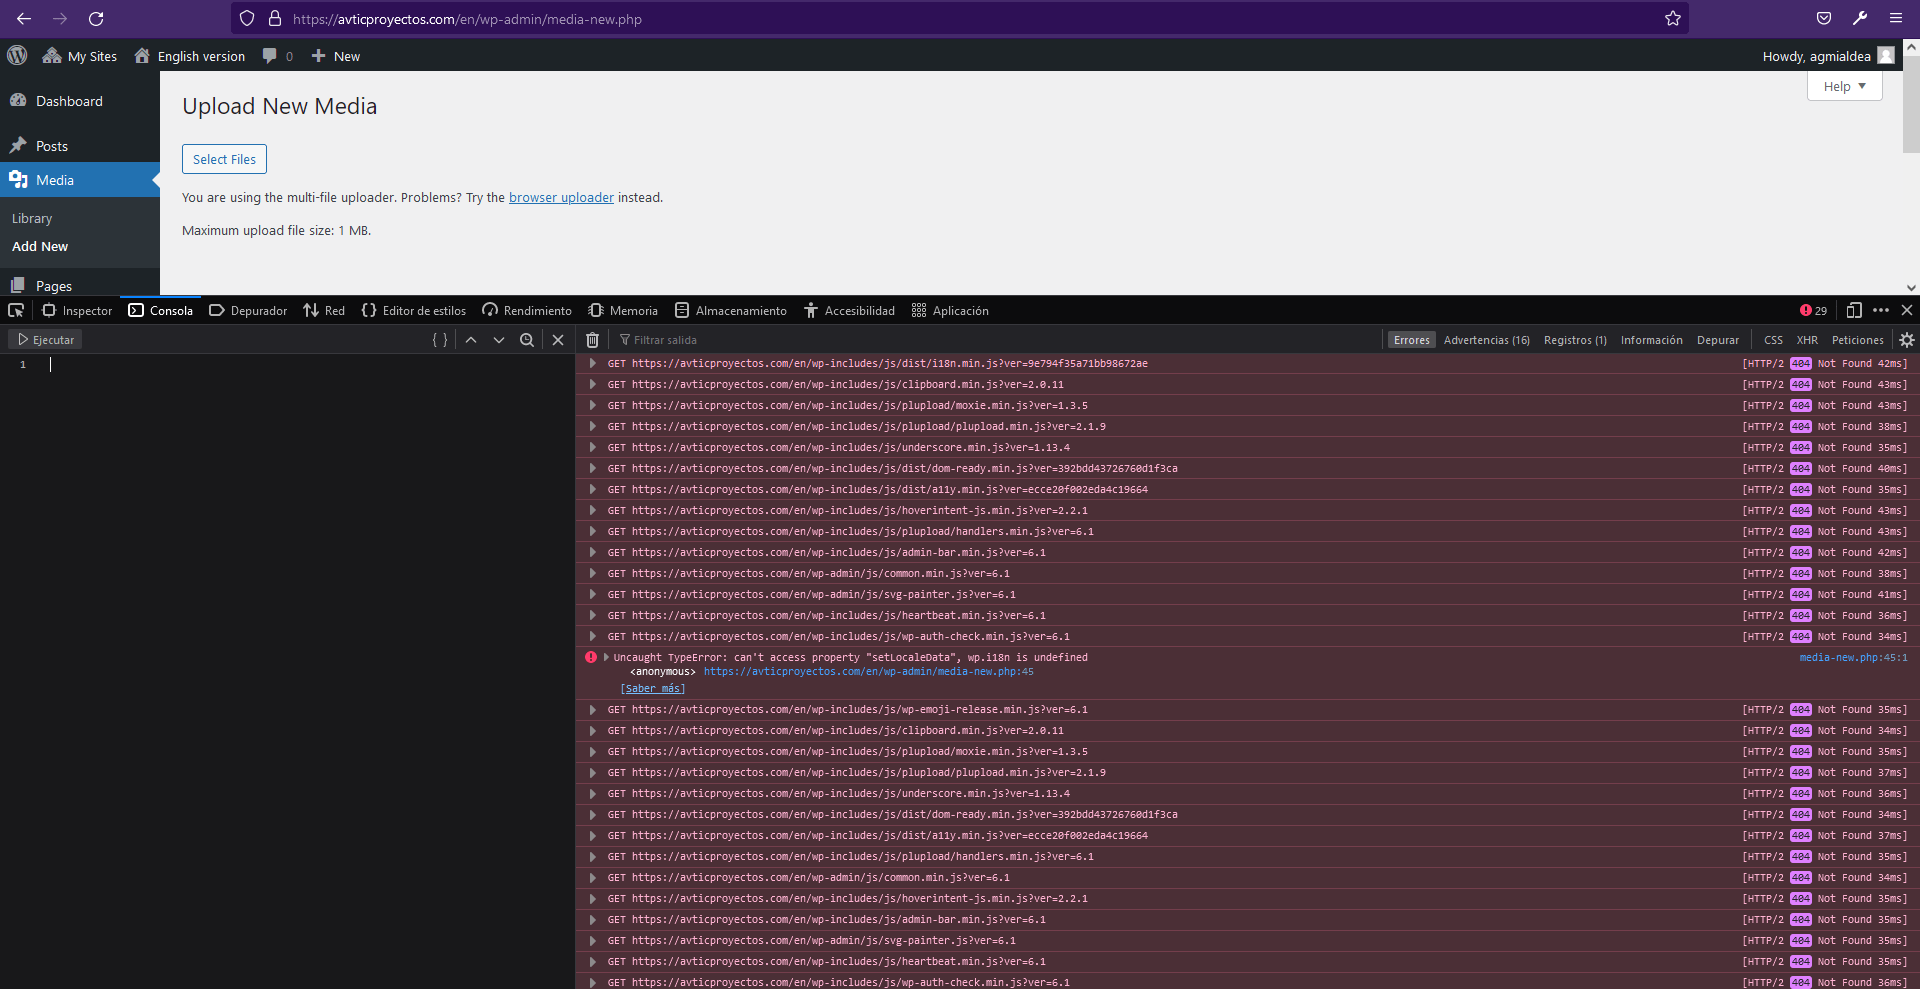Image resolution: width=1920 pixels, height=989 pixels.
Task: Expand the first underscore.min.js request row
Action: pos(593,448)
